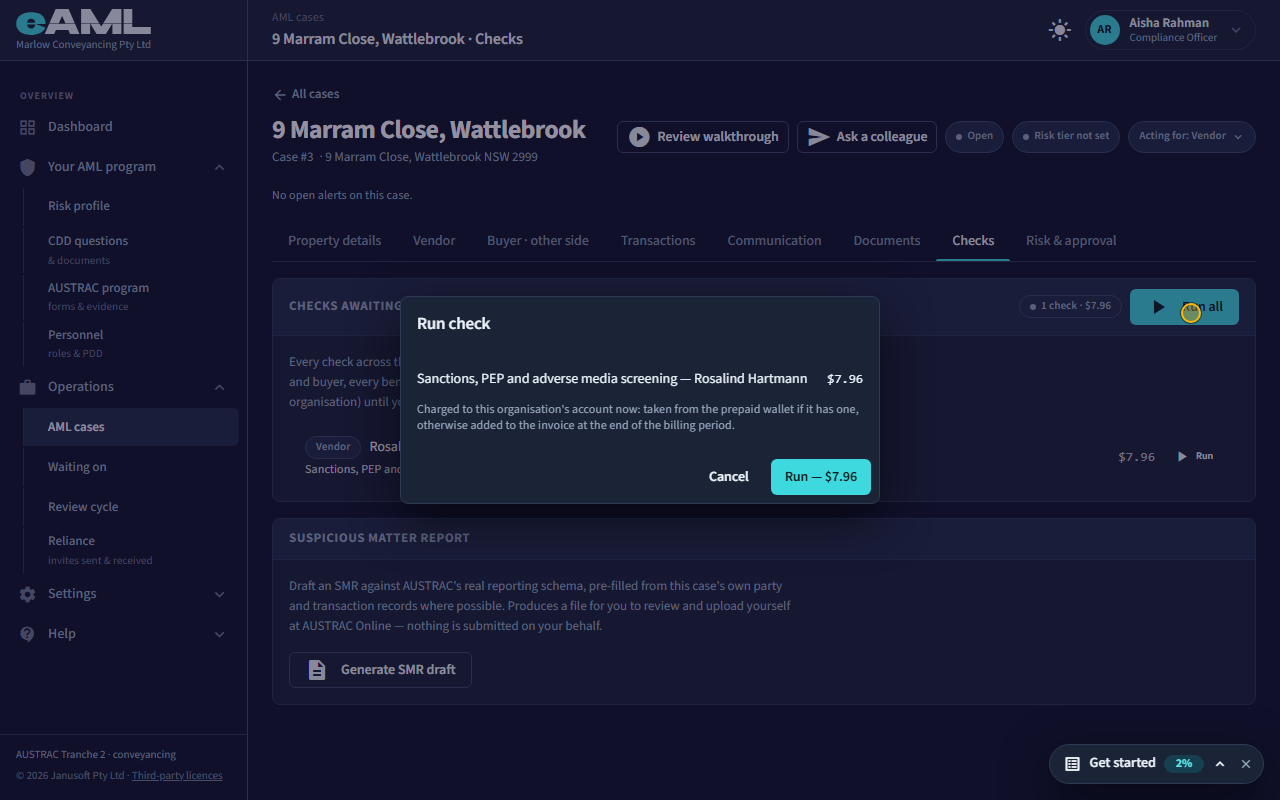1280x800 pixels.
Task: Click the Run link in the Vendor check row
Action: (x=1195, y=456)
